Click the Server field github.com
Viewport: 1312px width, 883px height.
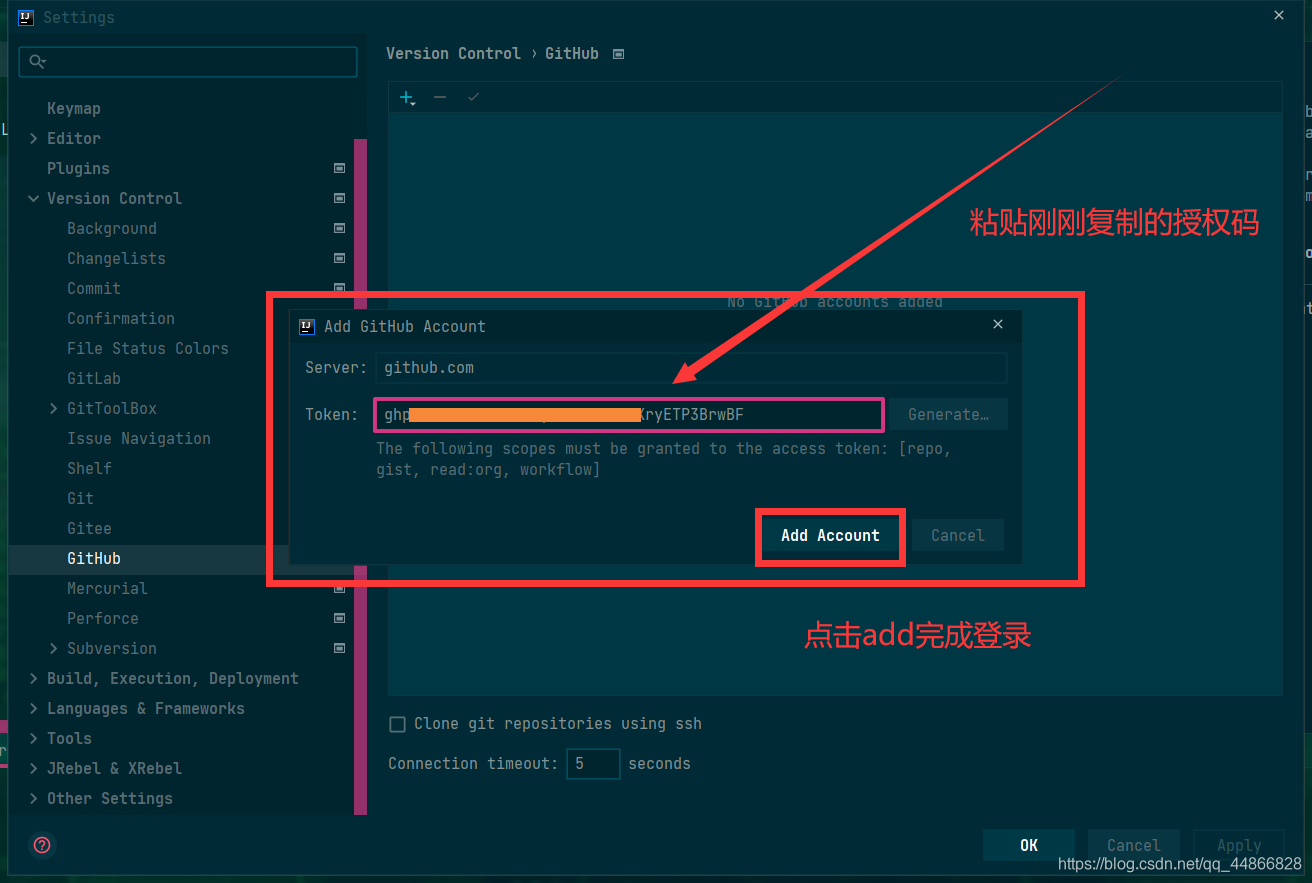(x=691, y=368)
